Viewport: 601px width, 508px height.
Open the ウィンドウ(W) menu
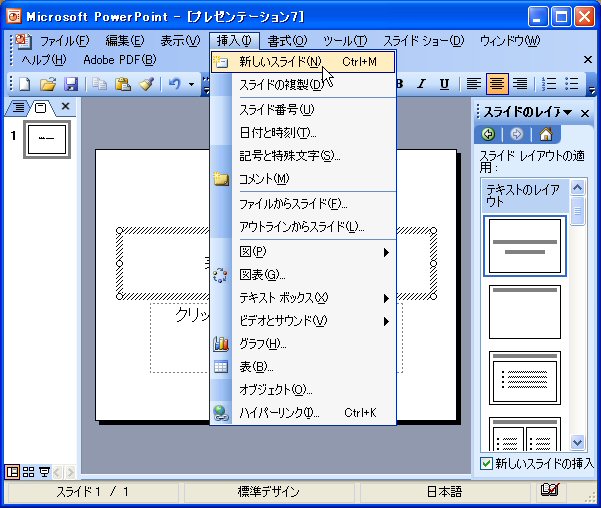pos(510,41)
